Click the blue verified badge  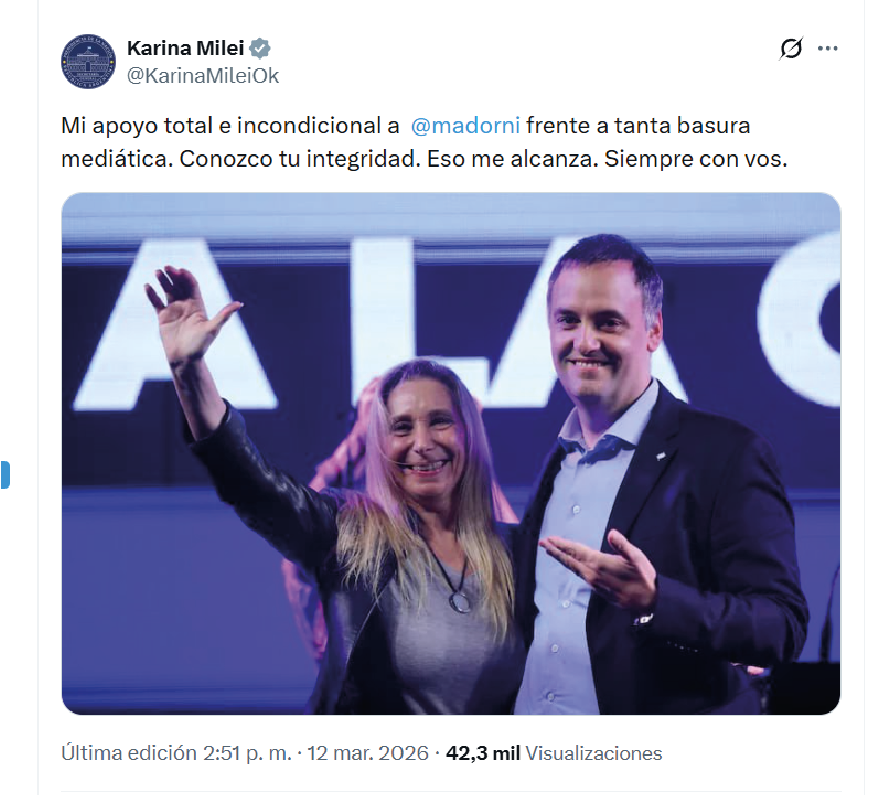[x=259, y=49]
